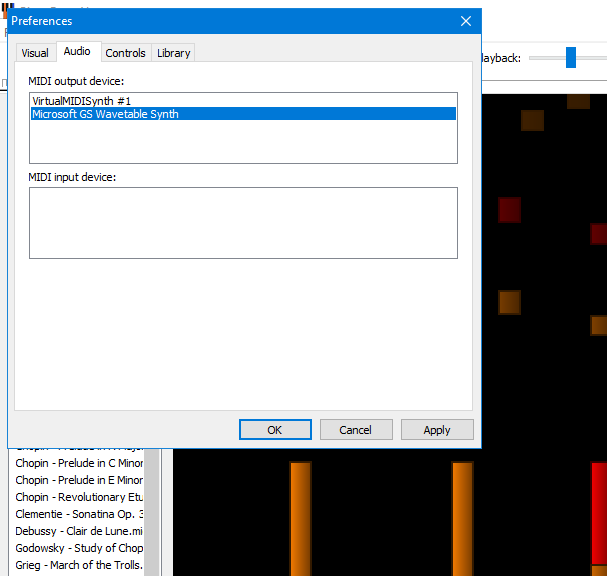Select Grieg - March of the Trolls
This screenshot has width=607, height=576.
(x=79, y=565)
